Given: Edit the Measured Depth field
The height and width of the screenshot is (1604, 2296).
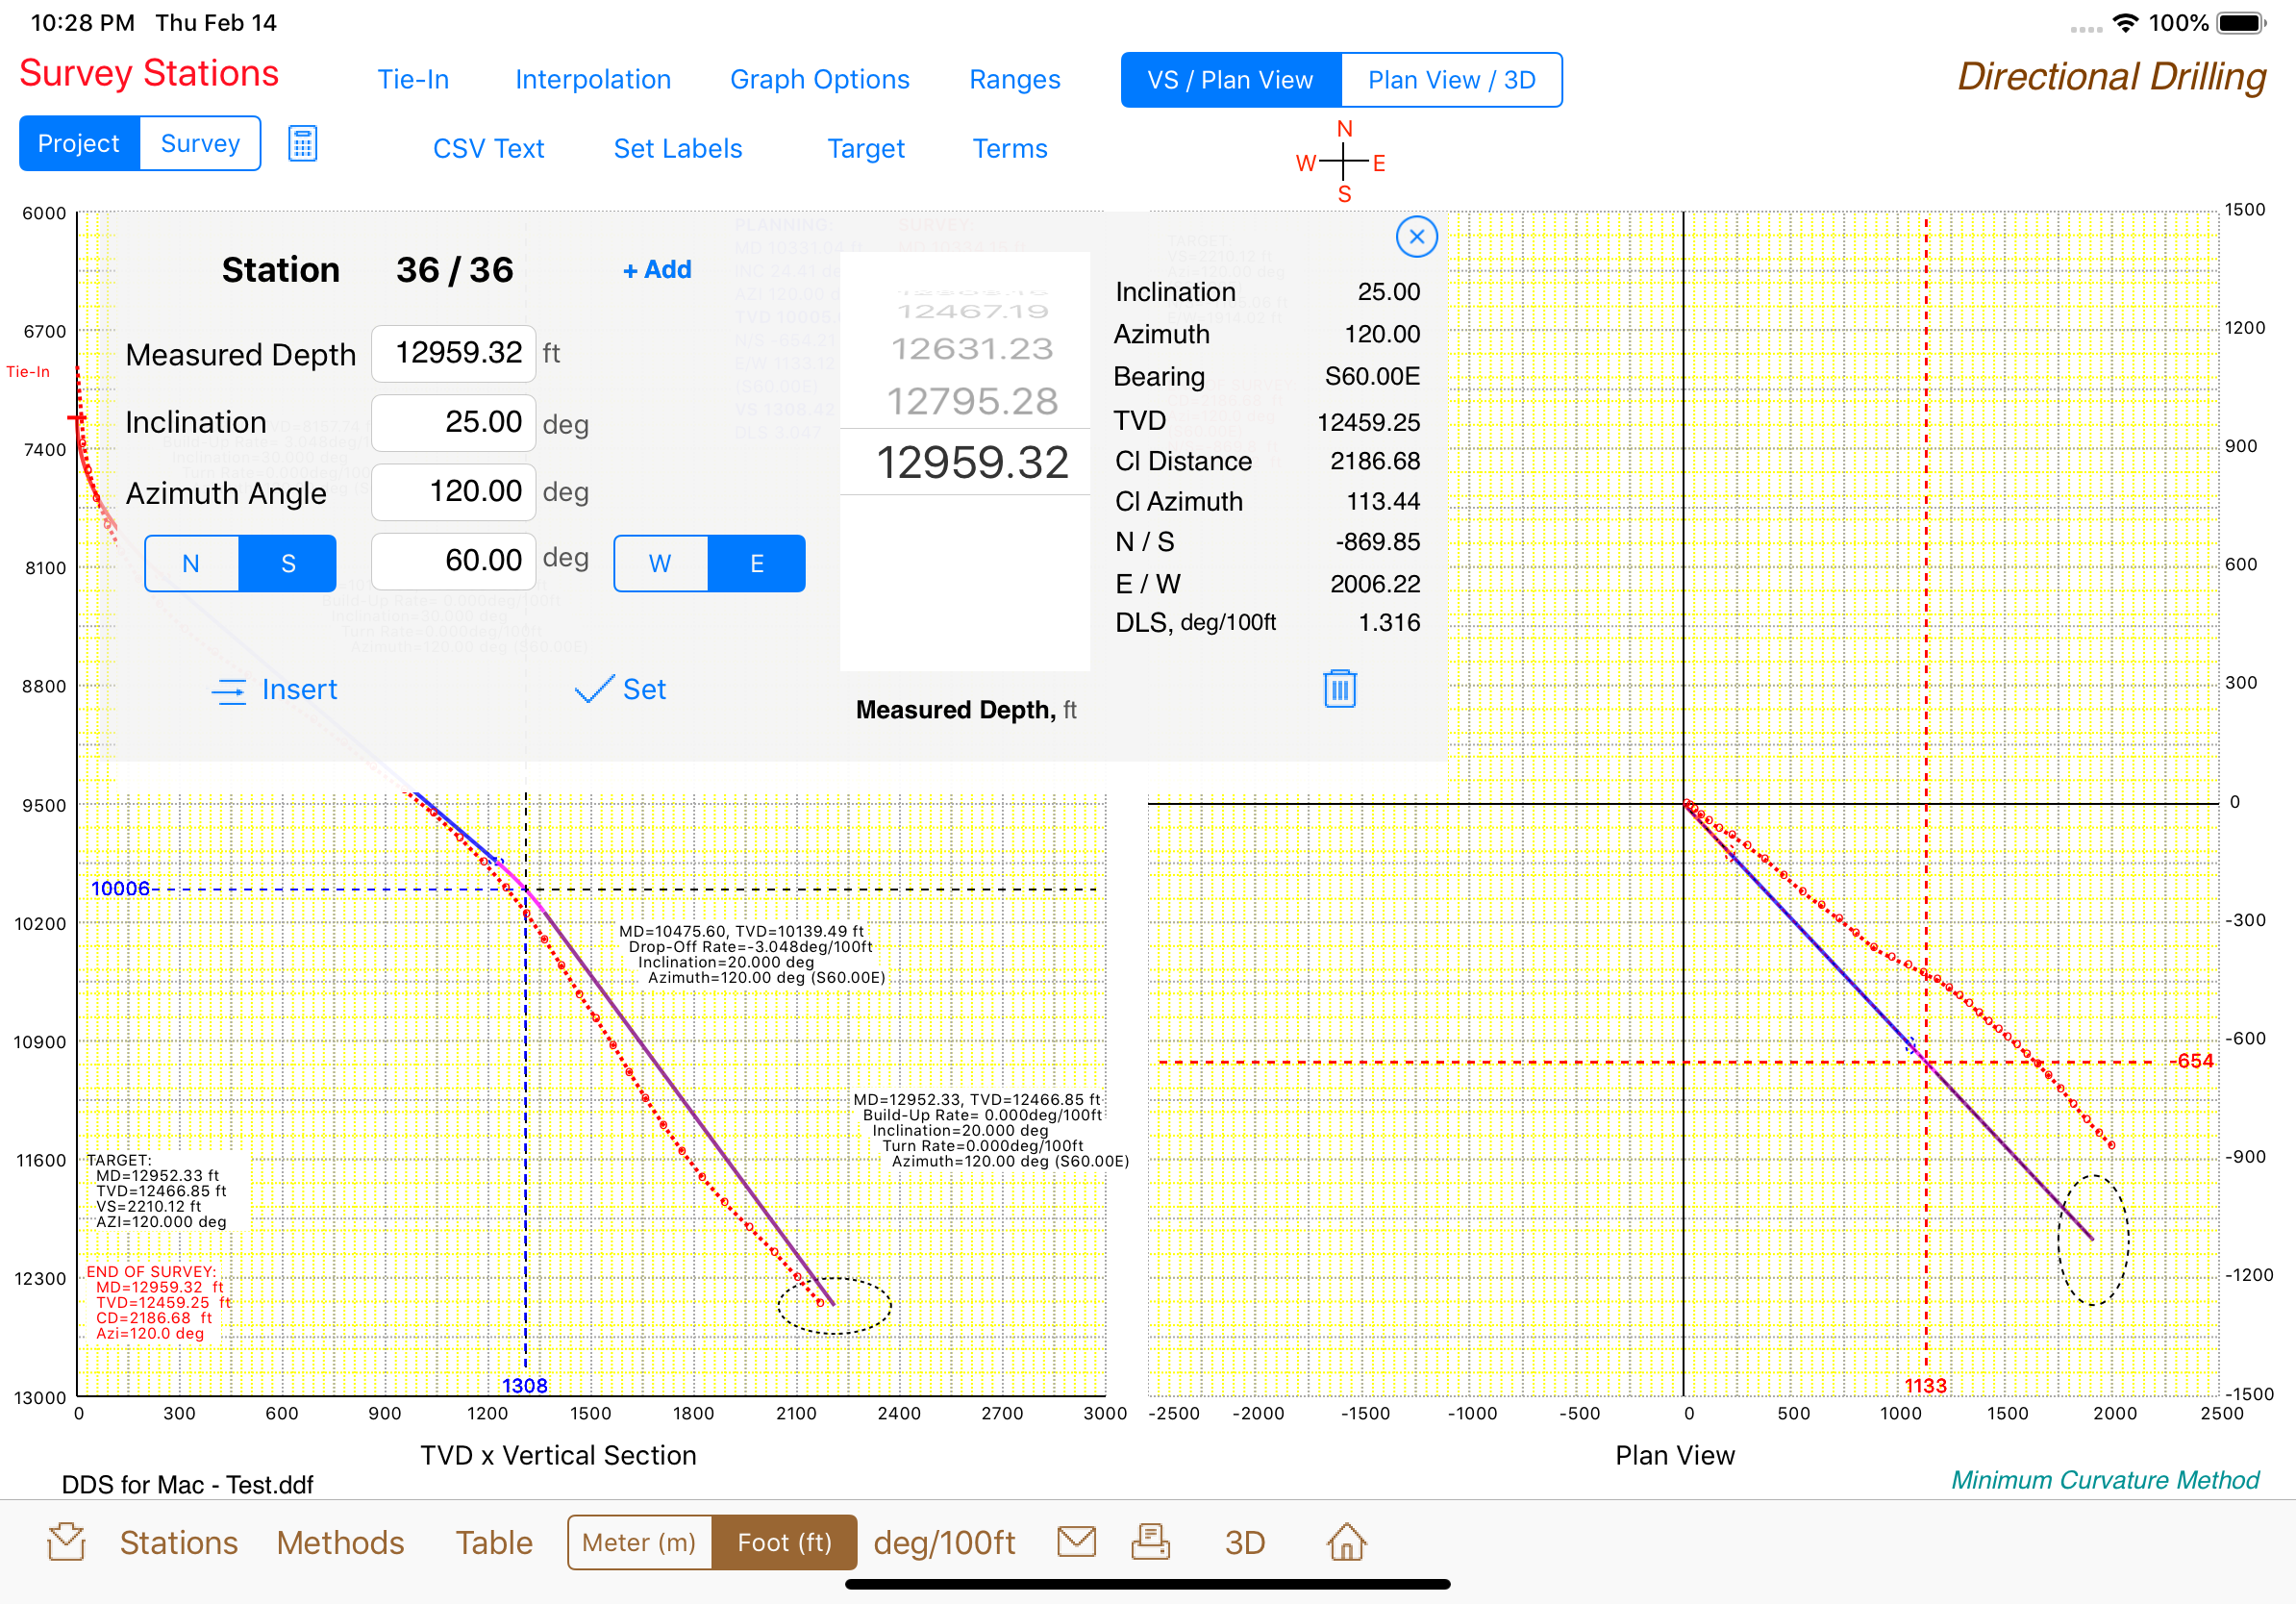Looking at the screenshot, I should point(454,353).
